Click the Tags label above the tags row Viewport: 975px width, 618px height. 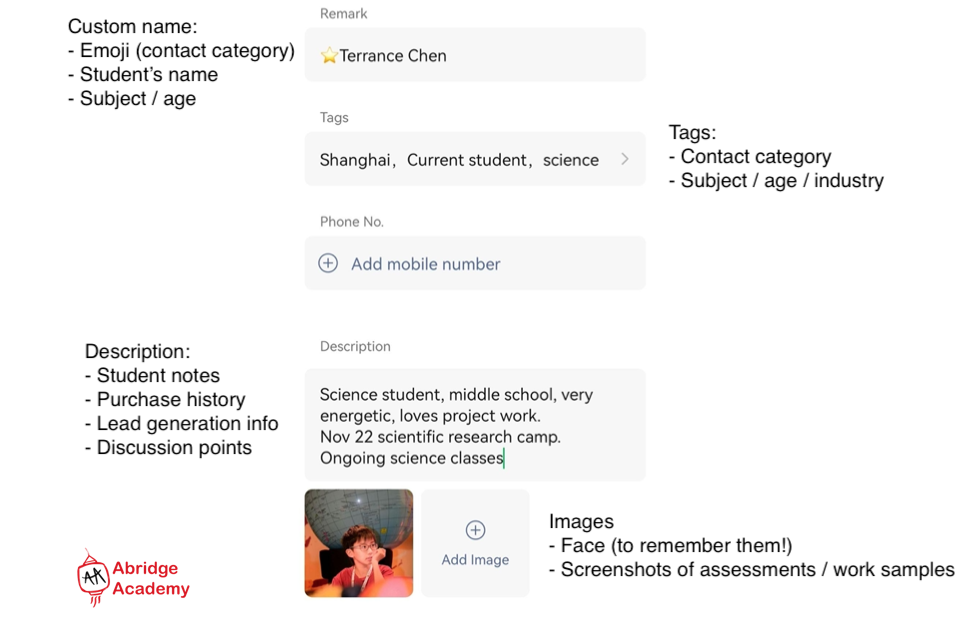[334, 118]
